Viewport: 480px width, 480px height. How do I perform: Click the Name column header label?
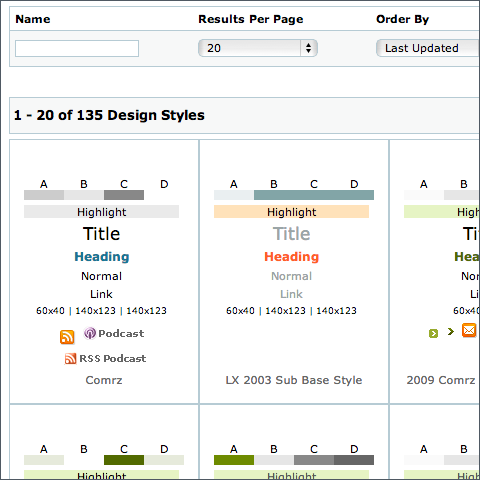33,19
